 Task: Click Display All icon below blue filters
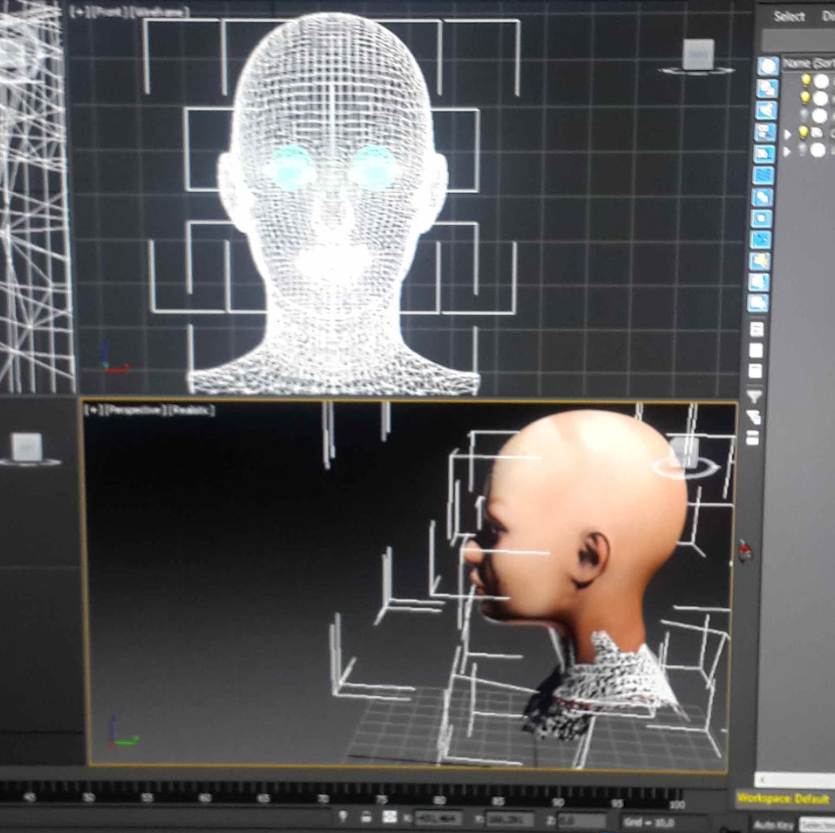(757, 329)
